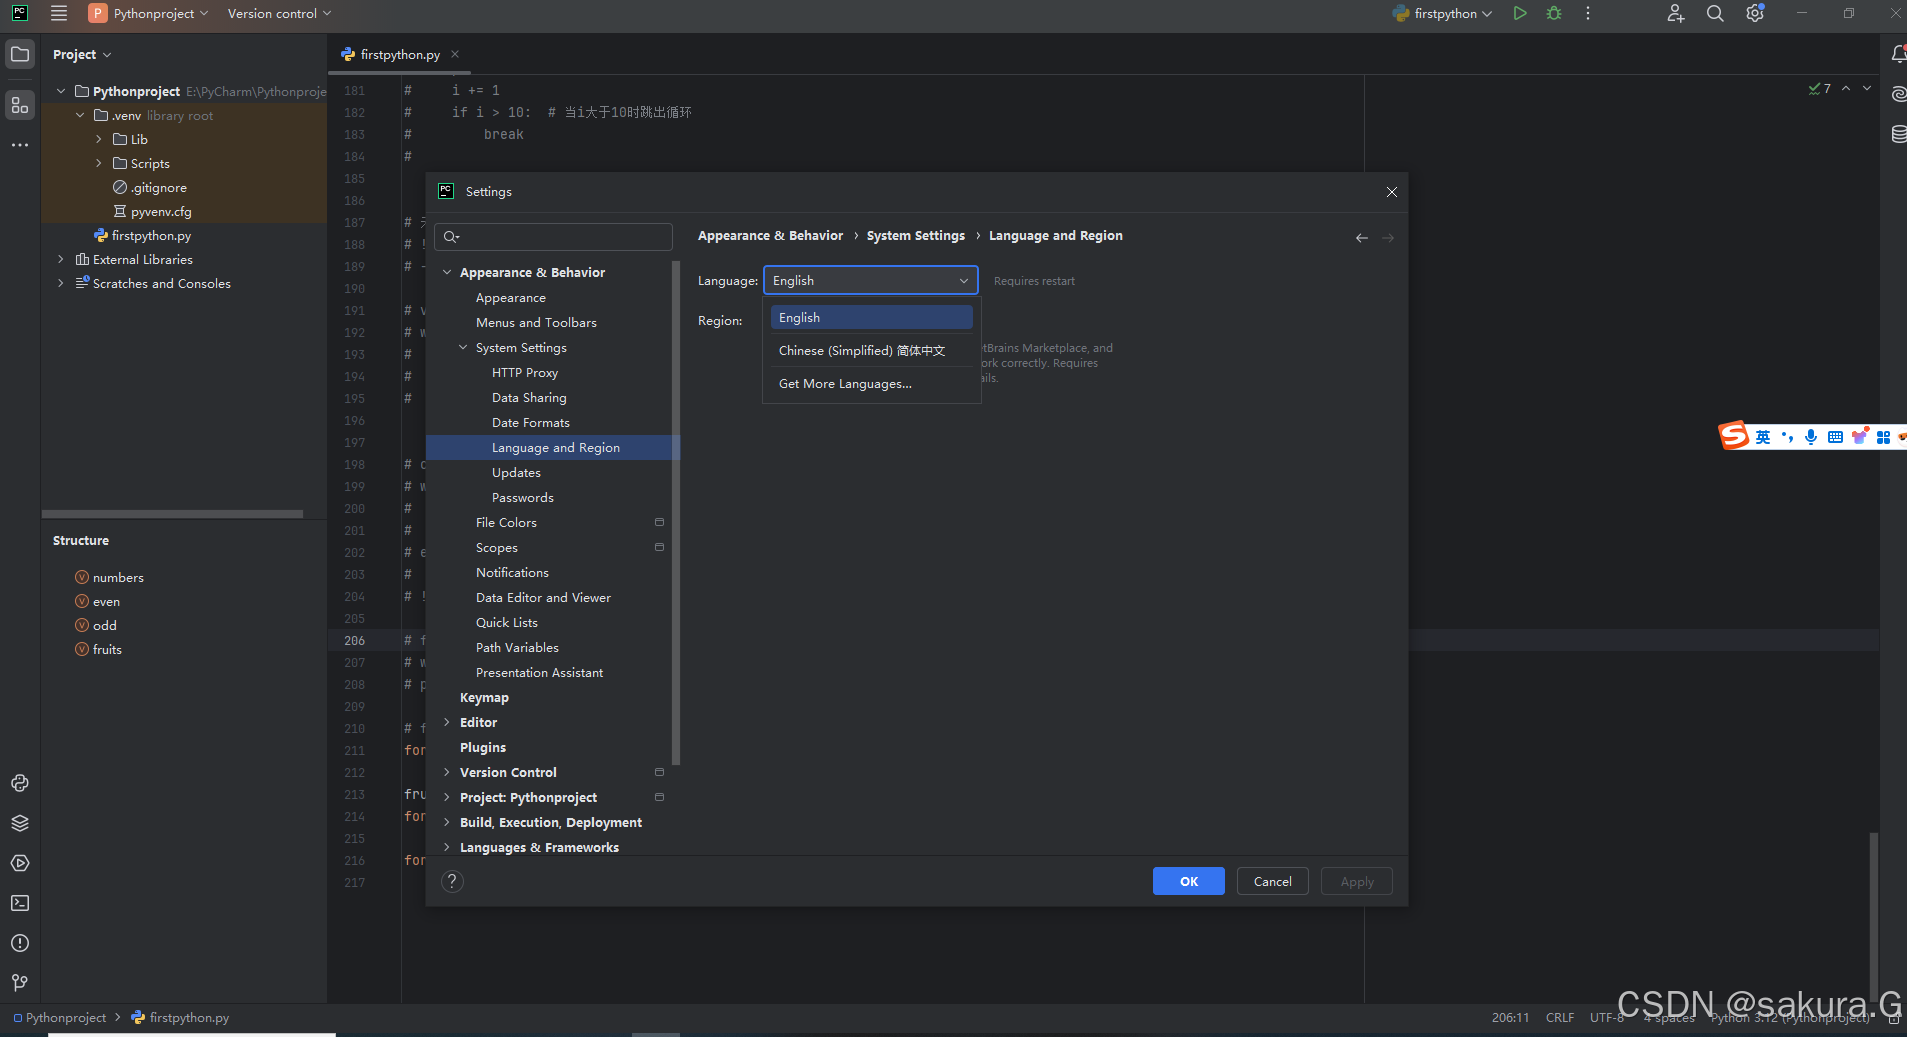Toggle Sogou microphone voice input icon

1811,437
